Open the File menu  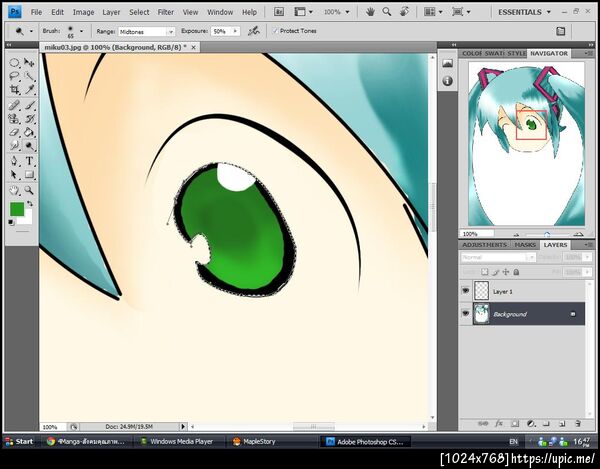36,12
